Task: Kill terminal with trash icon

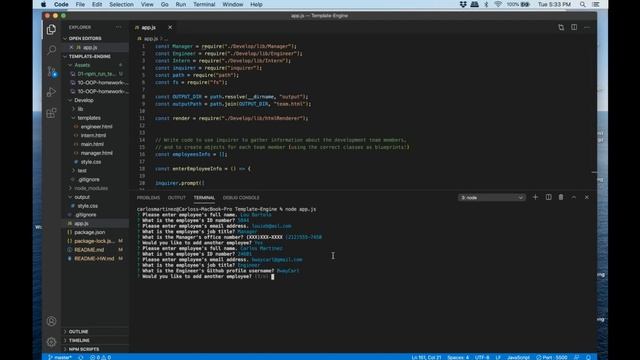Action: (x=561, y=197)
